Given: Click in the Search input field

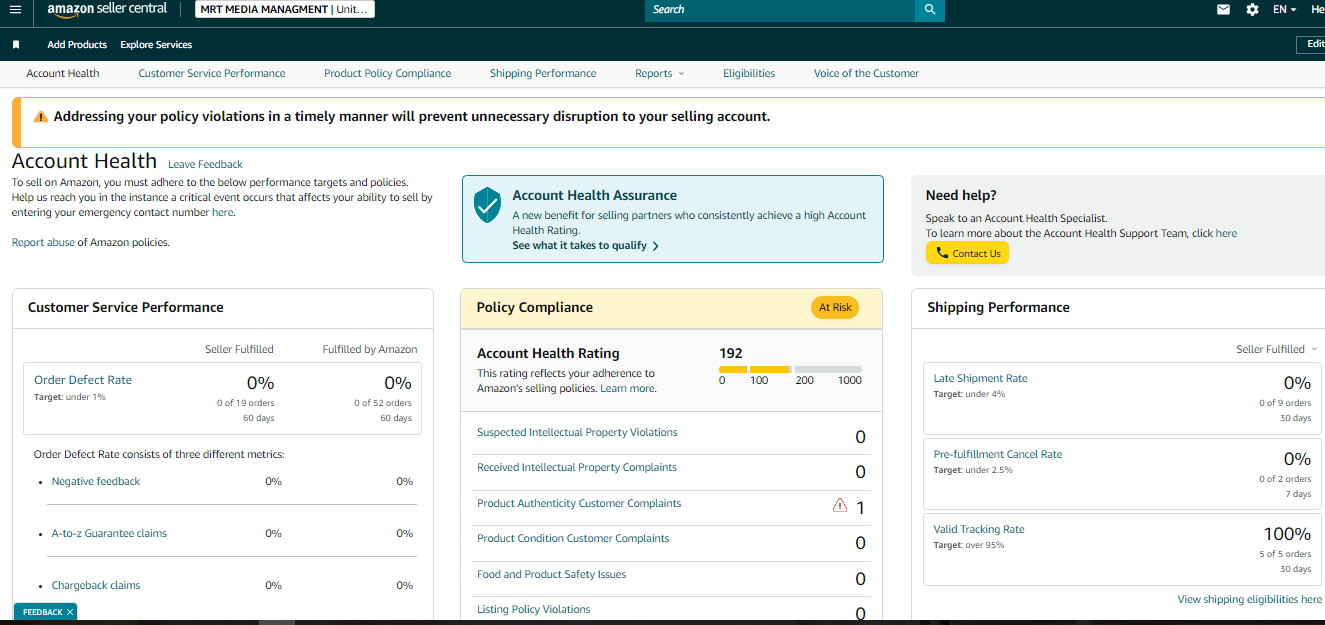Looking at the screenshot, I should tap(780, 10).
